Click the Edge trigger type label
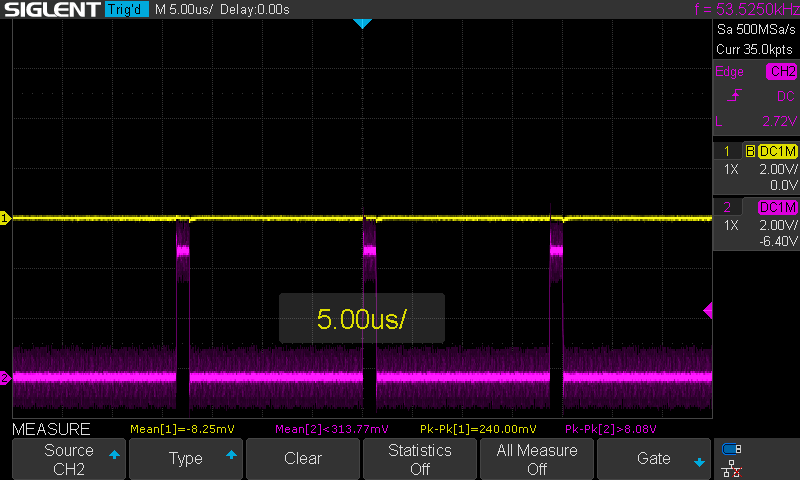The height and width of the screenshot is (480, 800). click(x=729, y=71)
